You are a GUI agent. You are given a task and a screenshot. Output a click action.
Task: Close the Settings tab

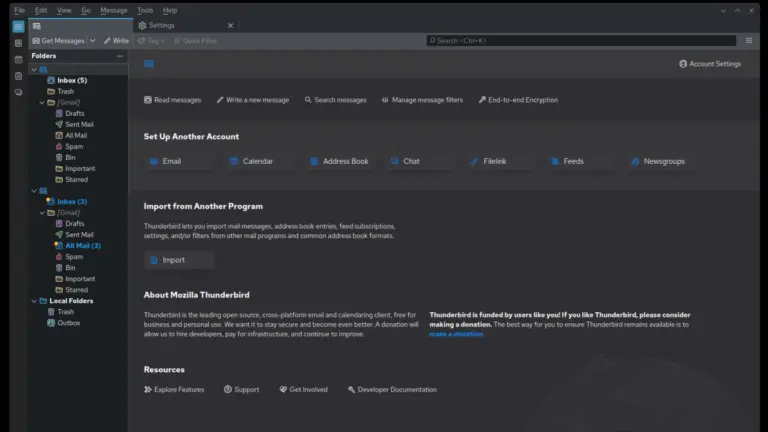tap(230, 25)
